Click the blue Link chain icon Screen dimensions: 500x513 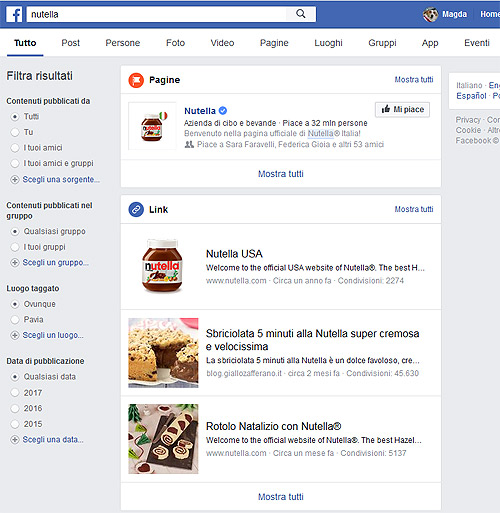(136, 209)
